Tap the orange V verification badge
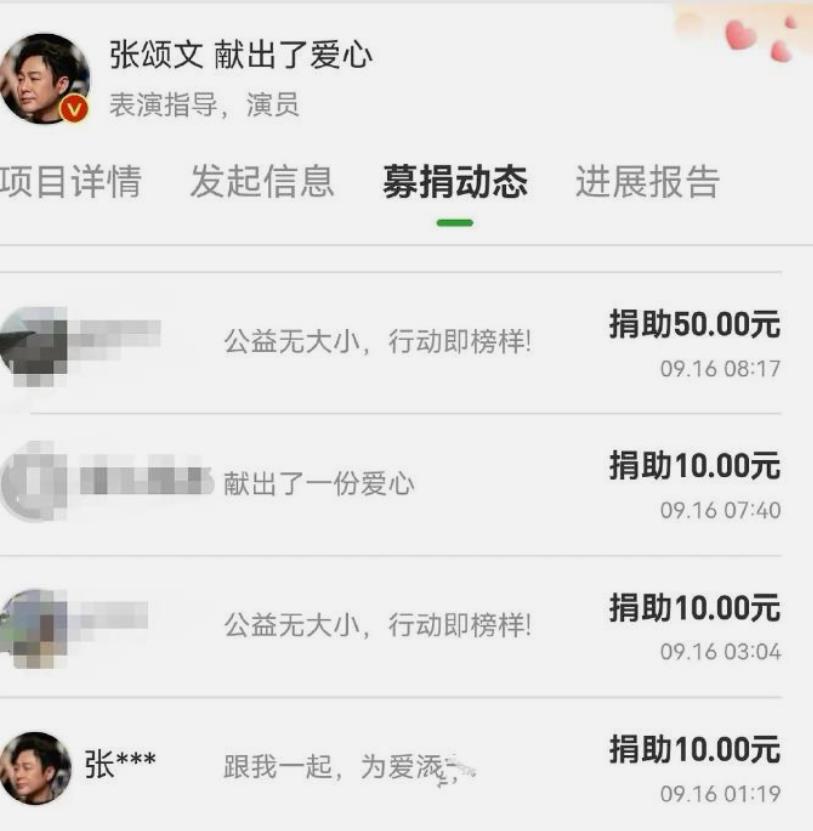This screenshot has width=813, height=831. (74, 109)
